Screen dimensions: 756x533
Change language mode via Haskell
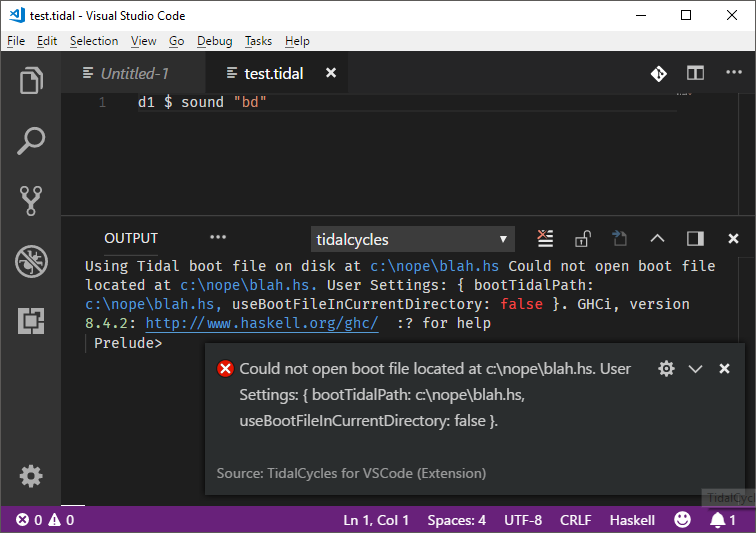pyautogui.click(x=632, y=520)
